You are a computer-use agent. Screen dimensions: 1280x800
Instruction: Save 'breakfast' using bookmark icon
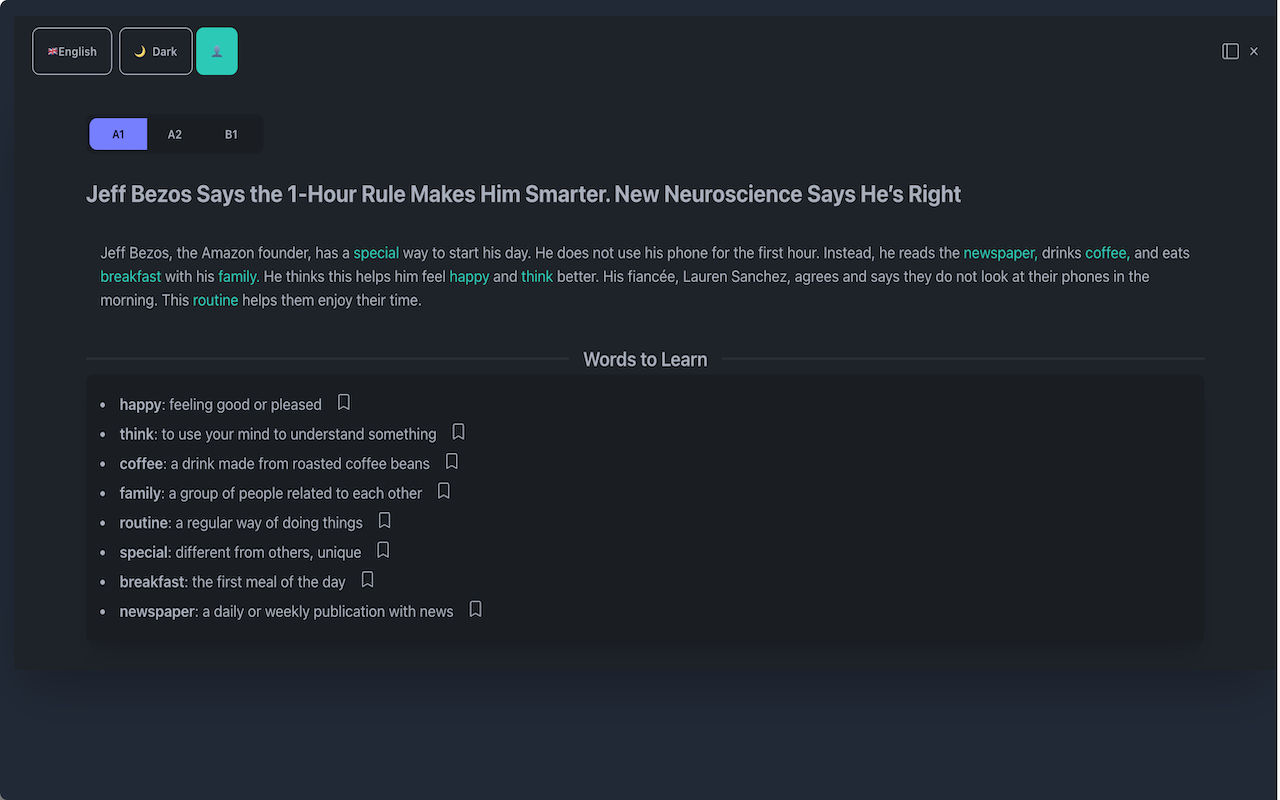pyautogui.click(x=368, y=580)
